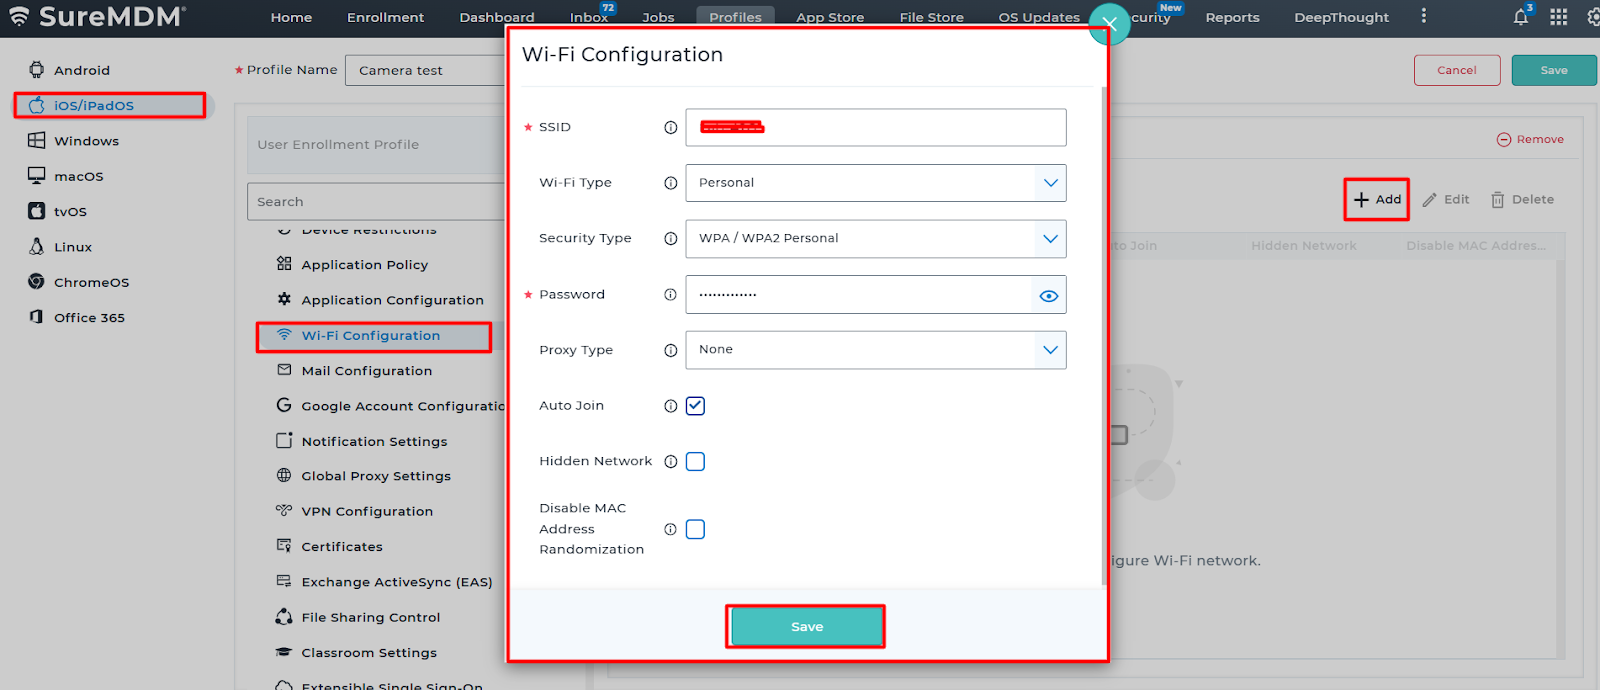Go to the Enrollment menu

385,17
